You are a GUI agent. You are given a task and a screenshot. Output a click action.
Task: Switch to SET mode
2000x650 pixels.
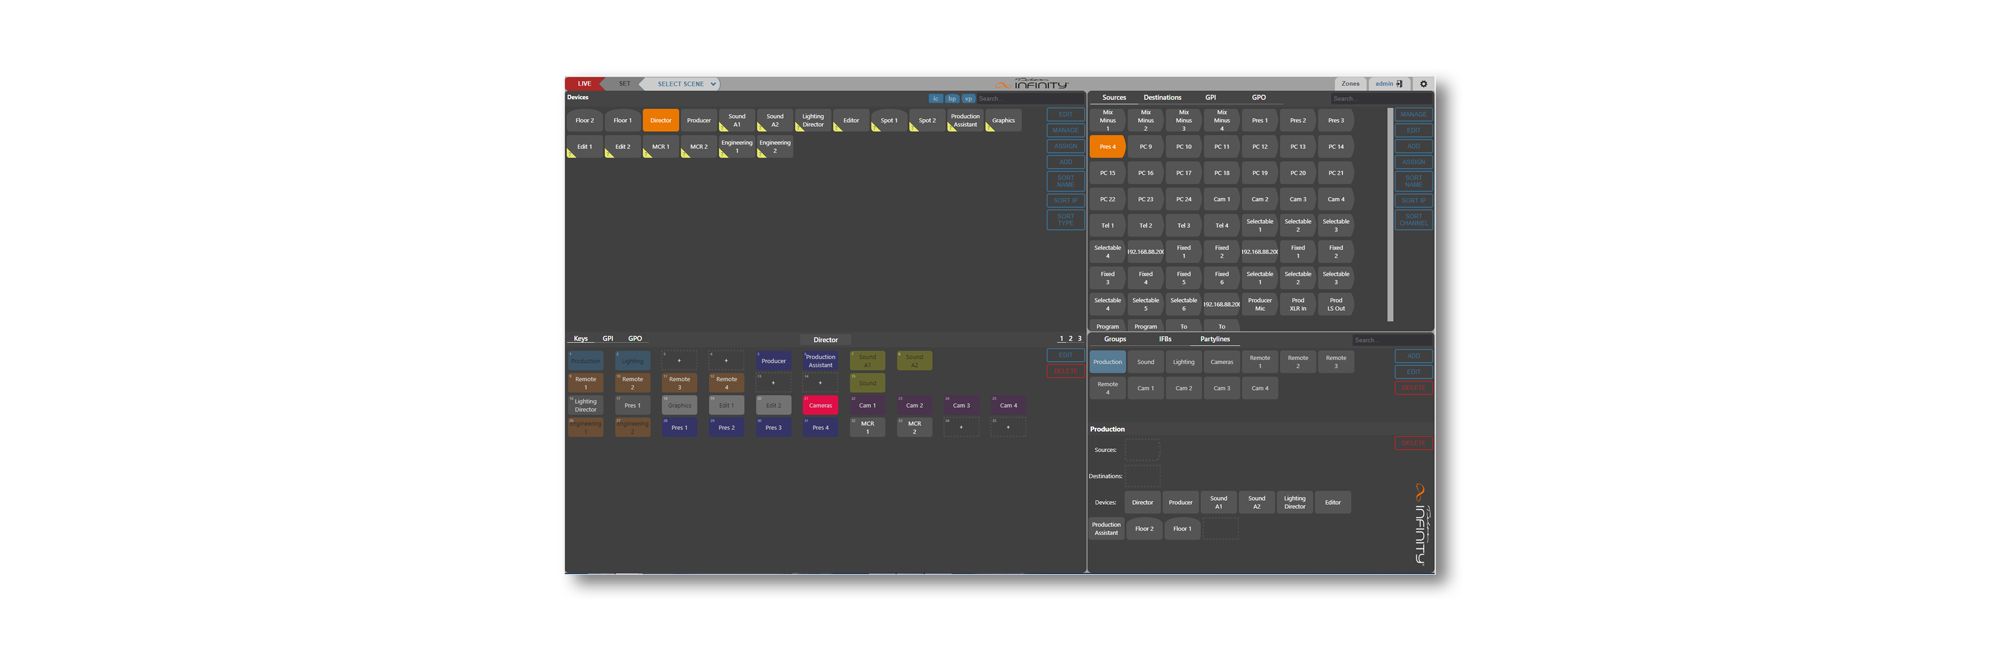pyautogui.click(x=624, y=84)
